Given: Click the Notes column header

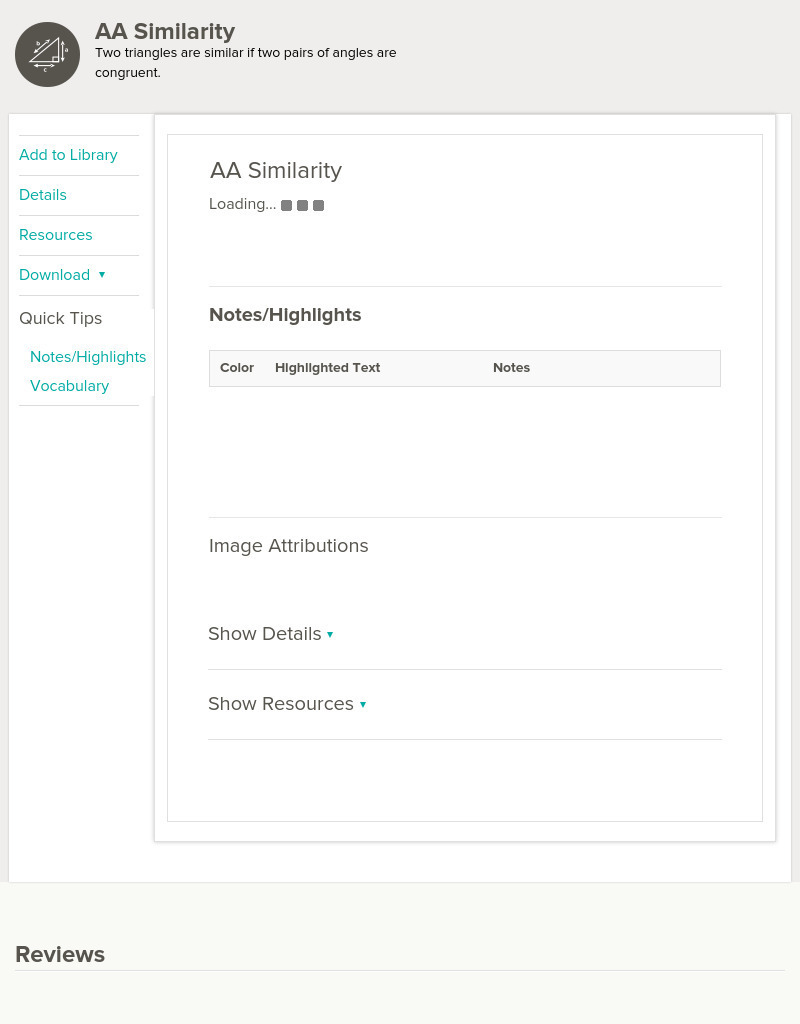Looking at the screenshot, I should click(511, 368).
